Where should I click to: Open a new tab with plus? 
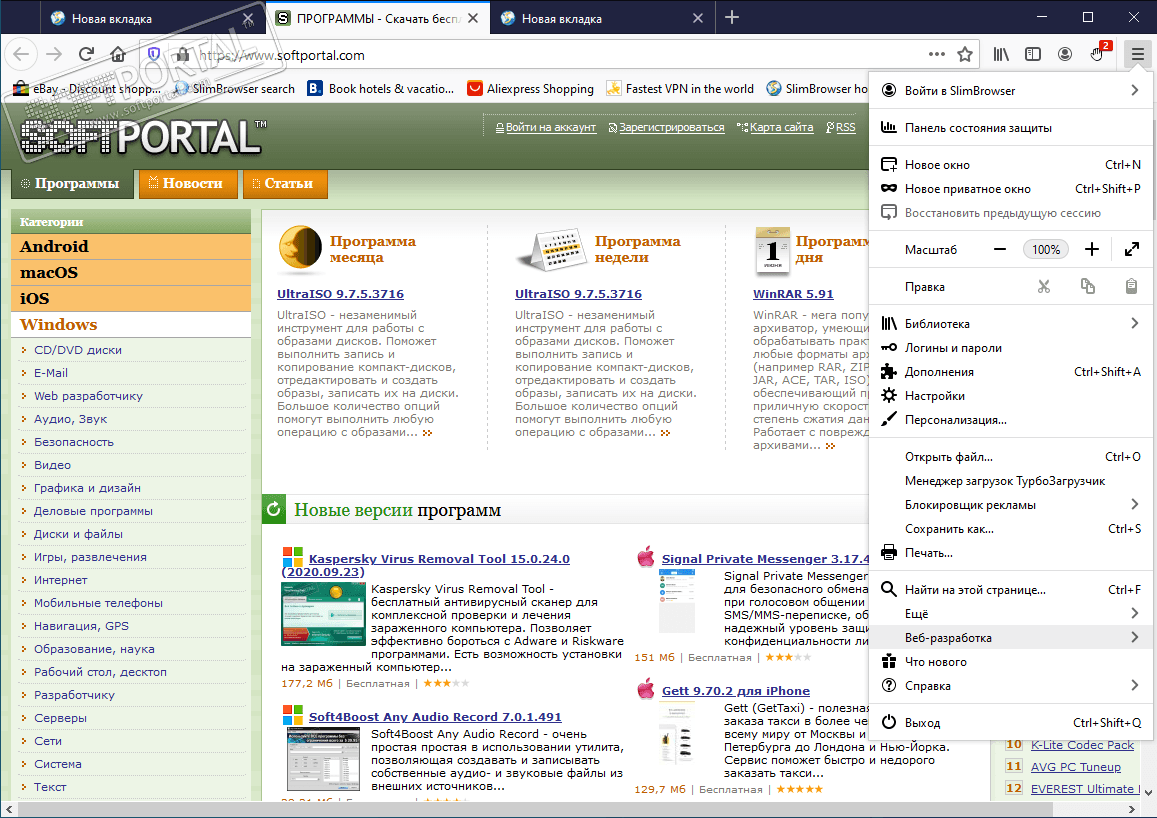[732, 18]
